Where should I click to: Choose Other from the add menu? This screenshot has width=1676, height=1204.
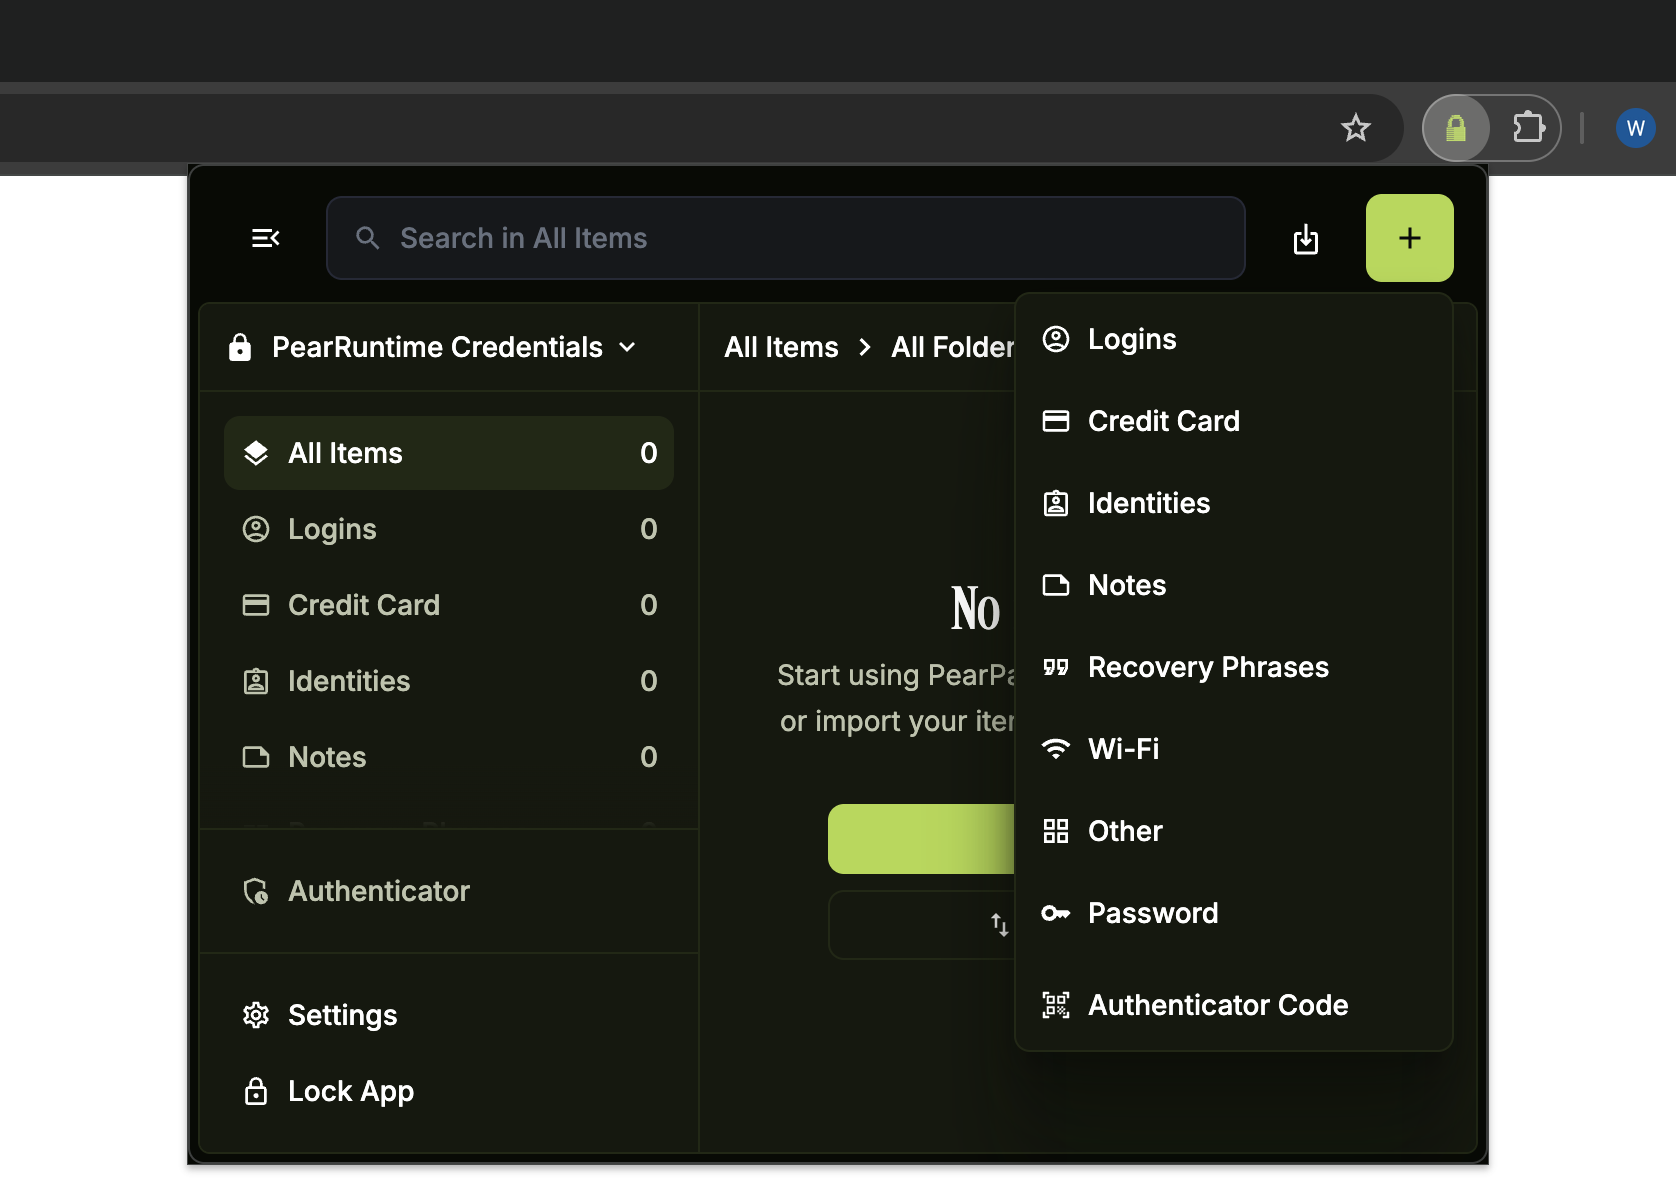1233,831
